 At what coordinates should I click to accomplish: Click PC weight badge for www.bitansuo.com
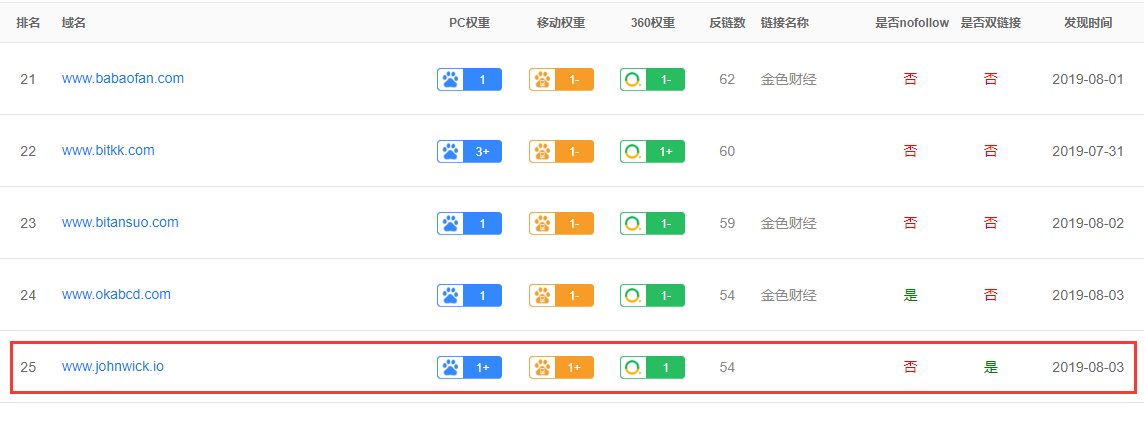pyautogui.click(x=469, y=223)
